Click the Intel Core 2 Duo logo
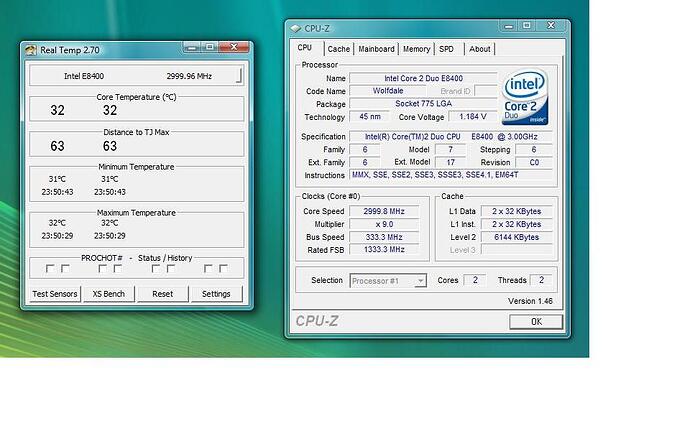This screenshot has height=431, width=690. pos(525,97)
